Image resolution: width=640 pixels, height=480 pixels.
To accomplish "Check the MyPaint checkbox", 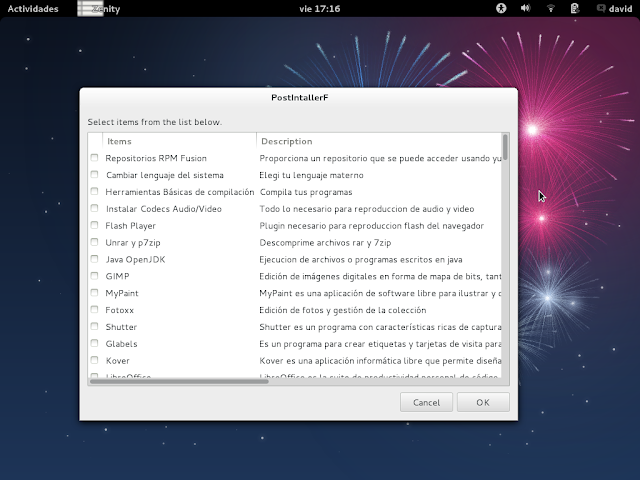I will (94, 293).
